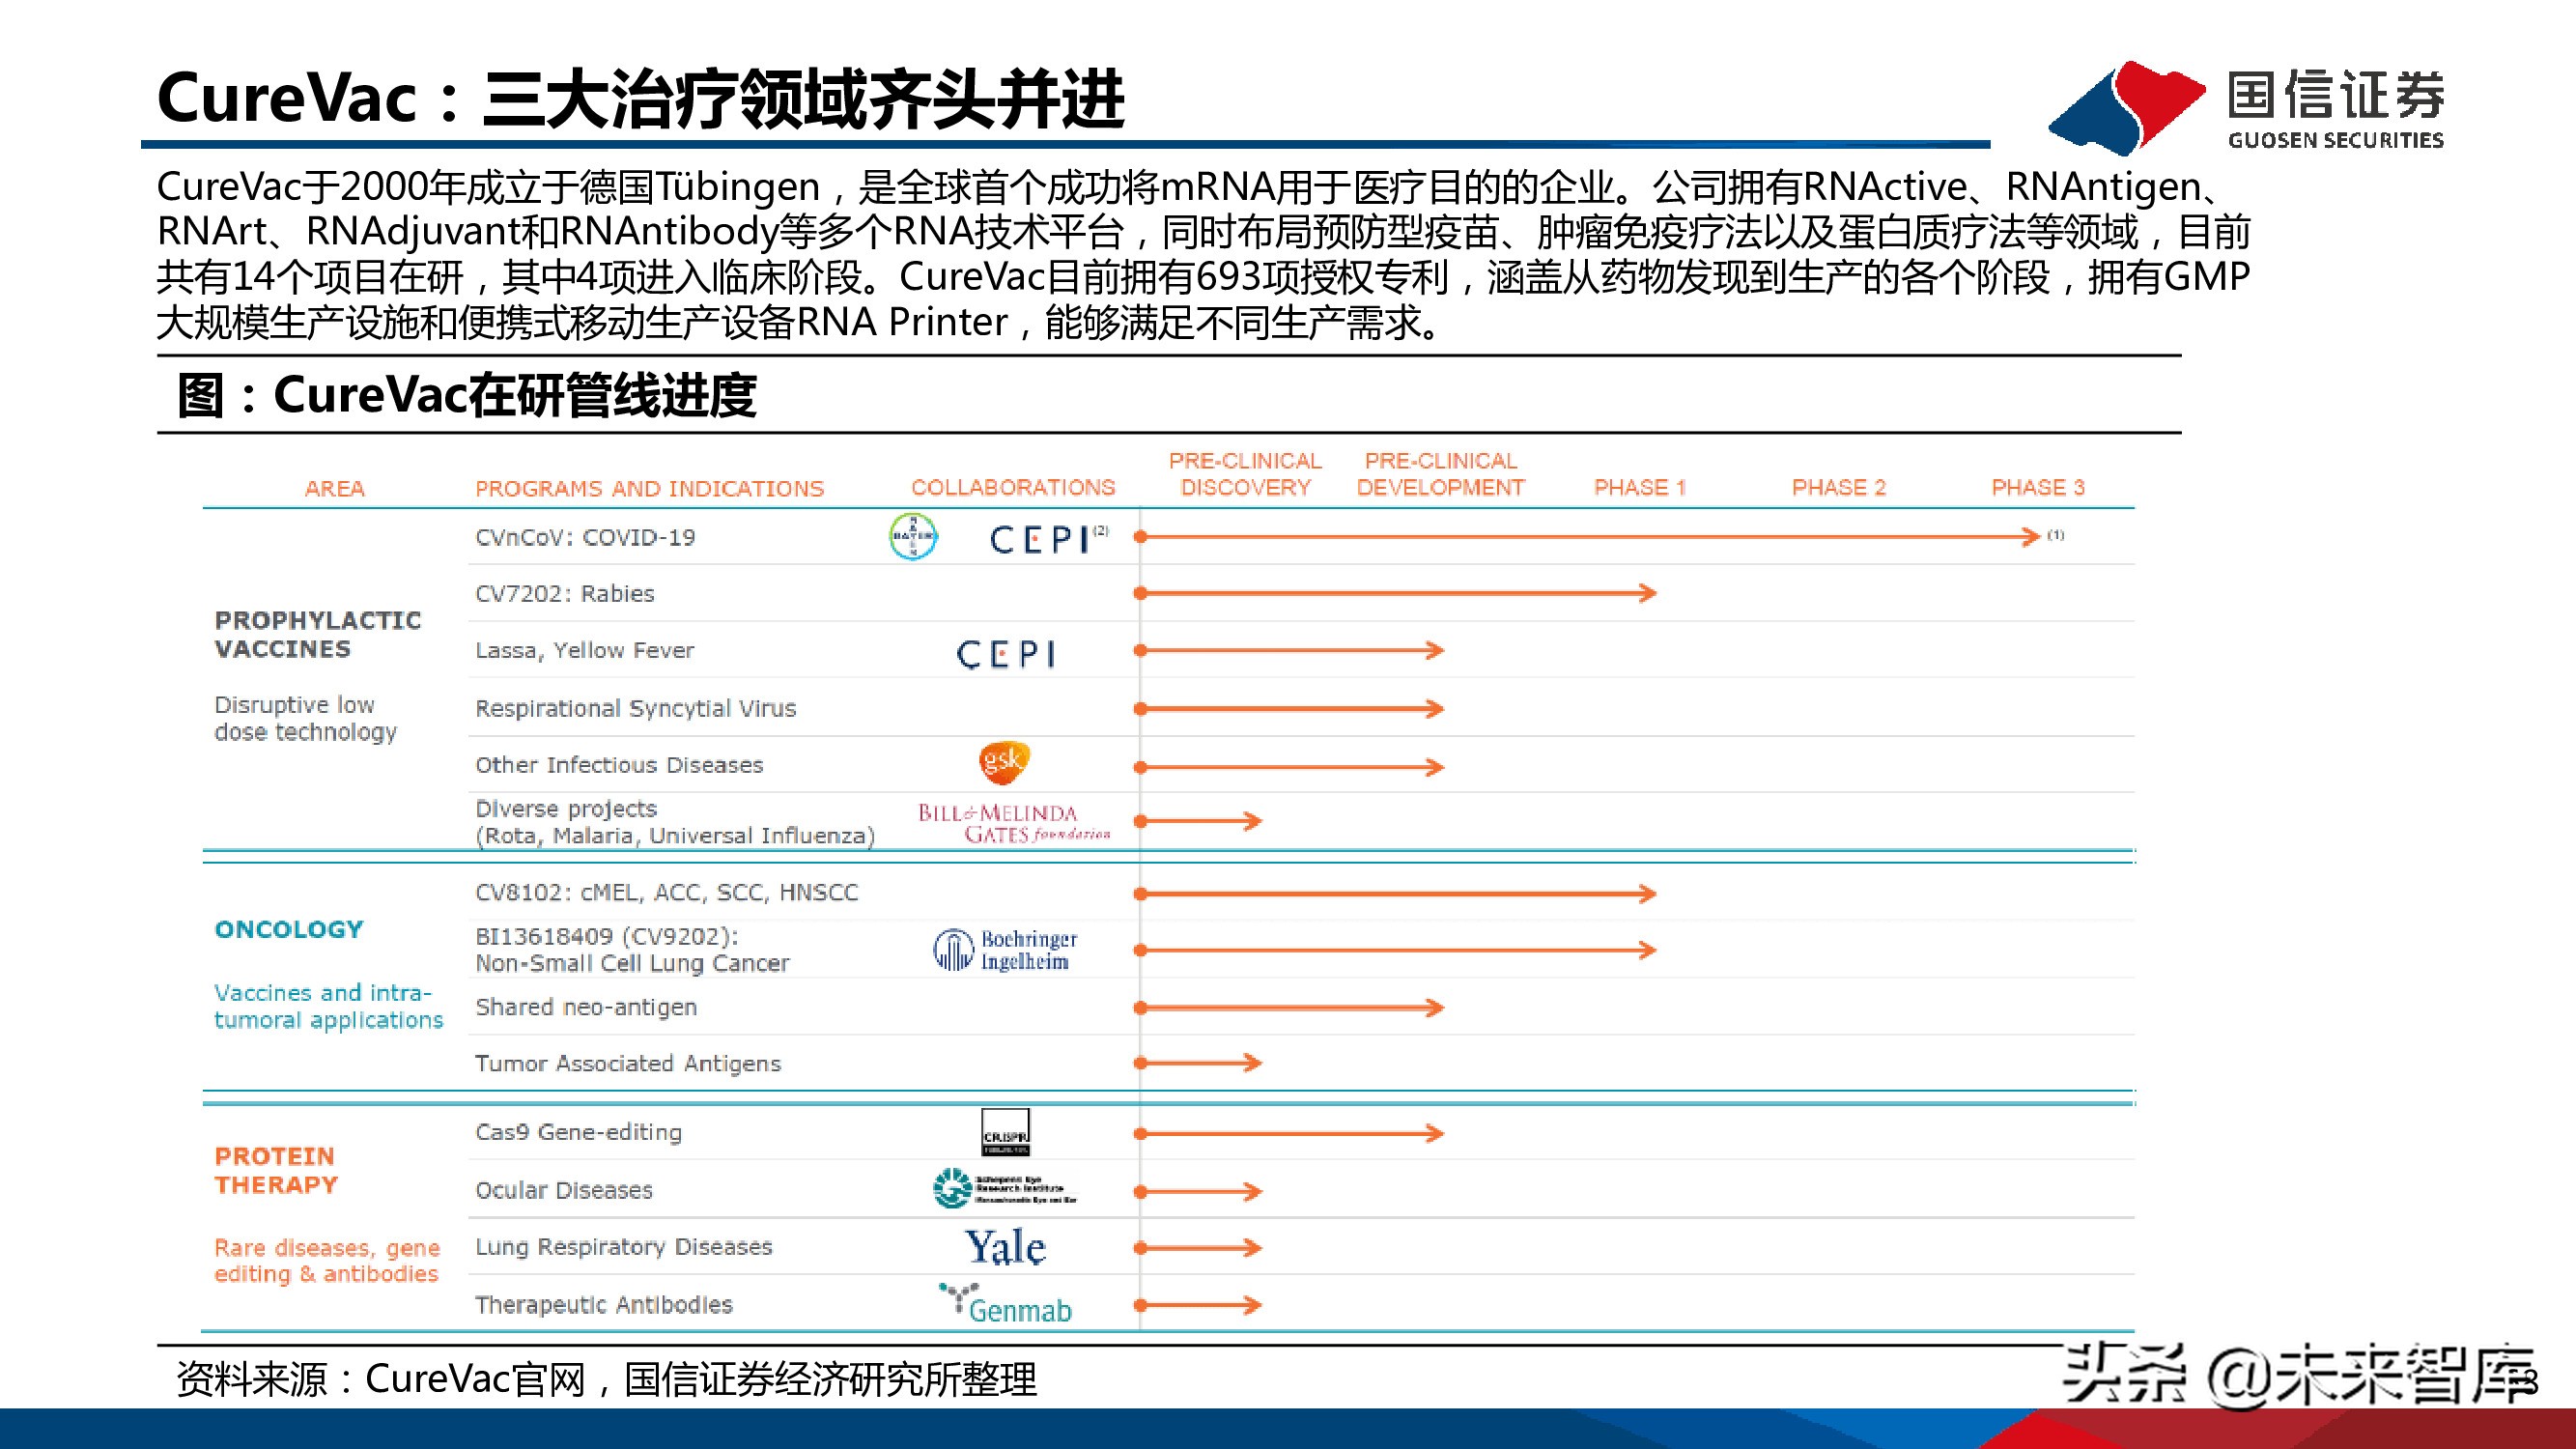Image resolution: width=2576 pixels, height=1449 pixels.
Task: Click the Ocular Diseases text
Action: tap(564, 1190)
